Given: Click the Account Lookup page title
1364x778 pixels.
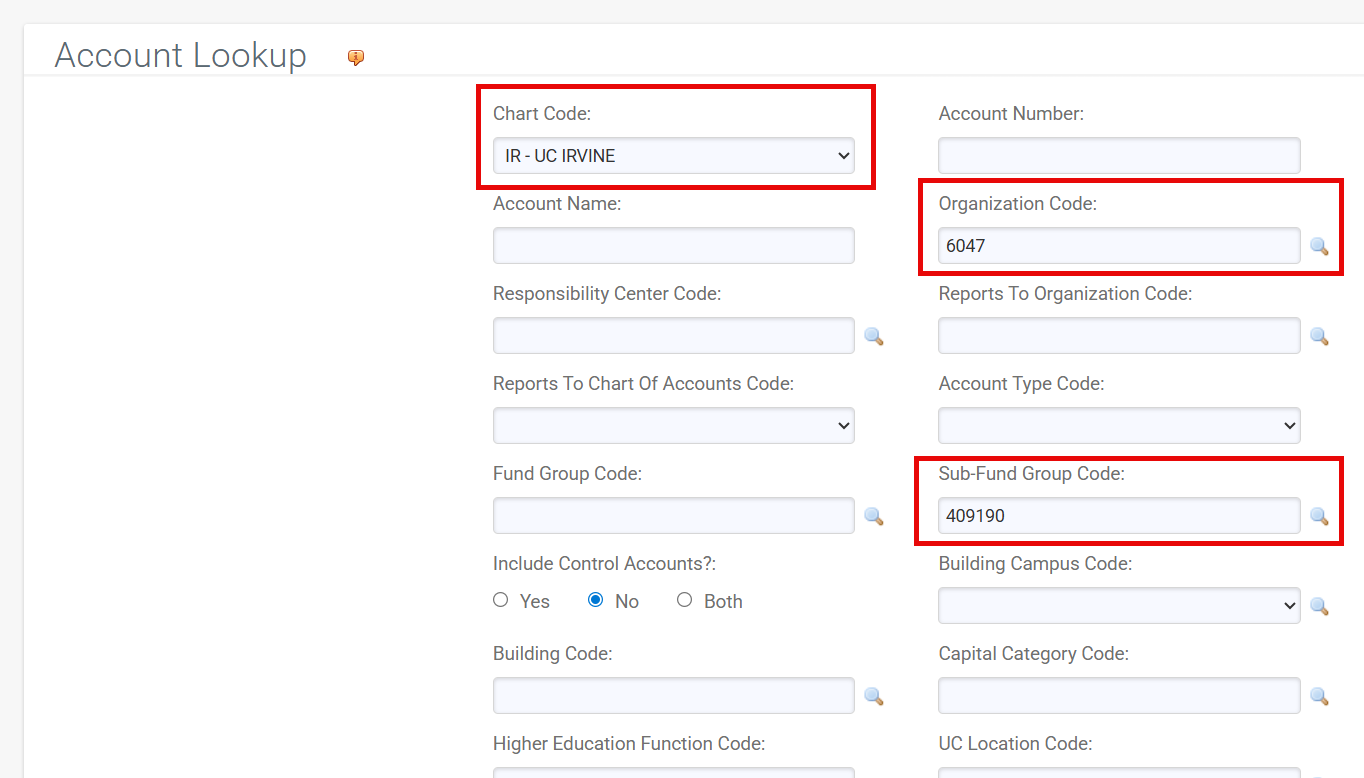Looking at the screenshot, I should tap(180, 55).
